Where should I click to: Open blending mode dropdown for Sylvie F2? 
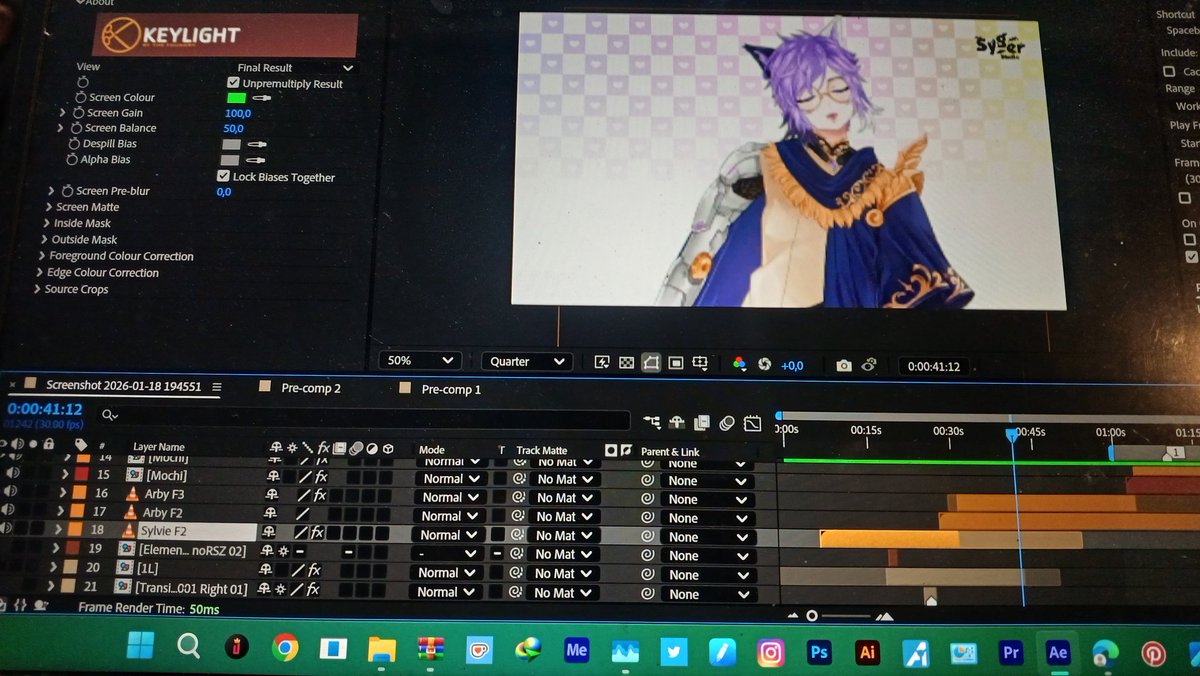click(450, 535)
